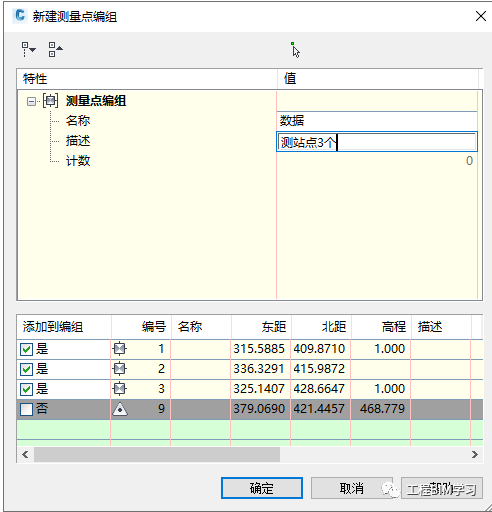The width and height of the screenshot is (492, 512).
Task: Click the 值 column header
Action: click(378, 79)
